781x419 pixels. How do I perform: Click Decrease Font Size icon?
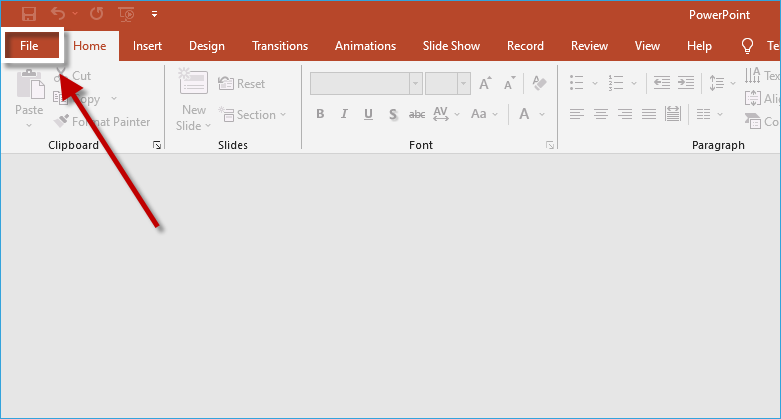point(510,83)
